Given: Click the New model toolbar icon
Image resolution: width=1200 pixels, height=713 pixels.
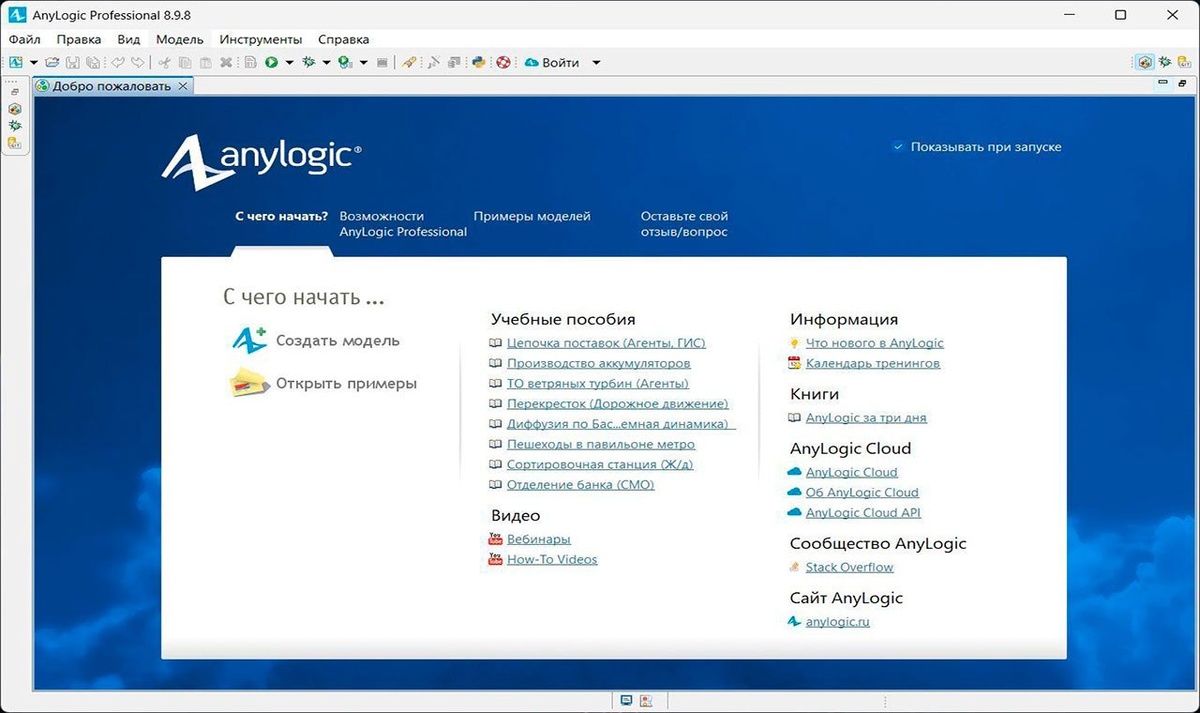Looking at the screenshot, I should point(16,62).
